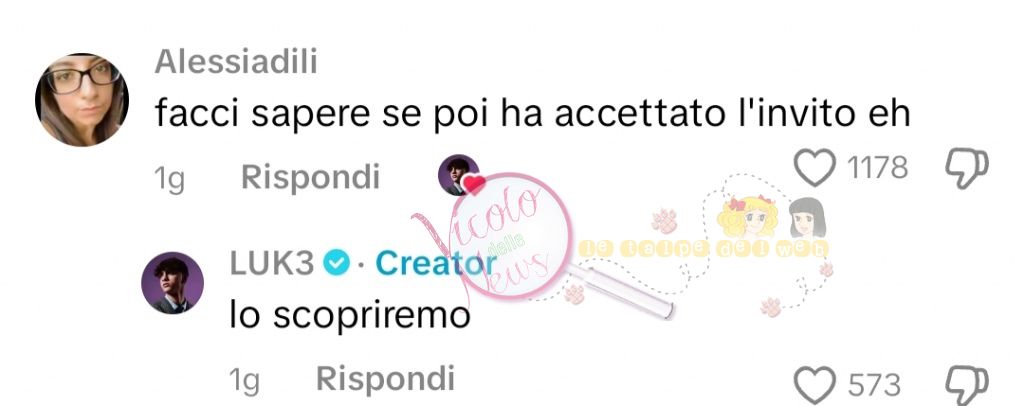Open LUK3's profile picture
The image size is (1024, 406).
click(x=172, y=283)
